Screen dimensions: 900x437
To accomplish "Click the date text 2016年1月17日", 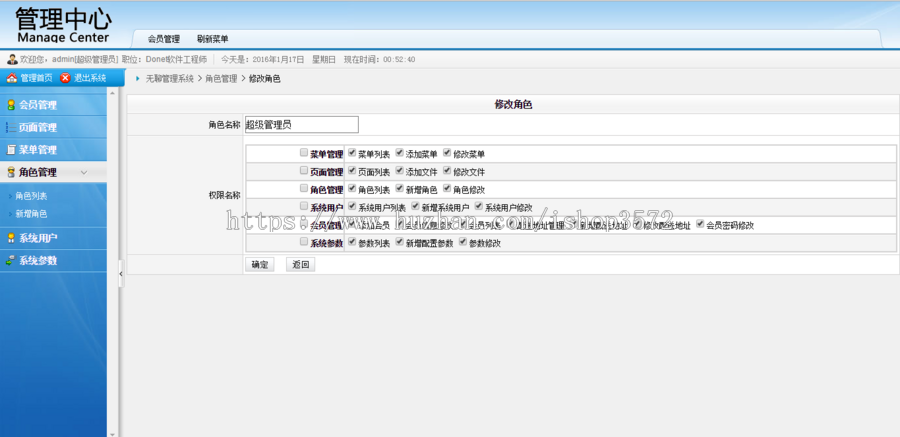I will 278,59.
